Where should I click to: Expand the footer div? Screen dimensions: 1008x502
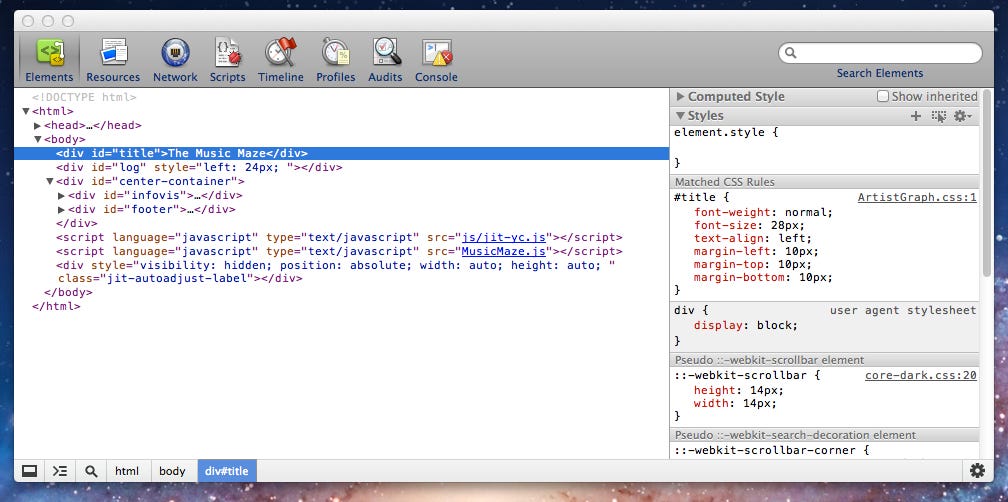coord(62,210)
